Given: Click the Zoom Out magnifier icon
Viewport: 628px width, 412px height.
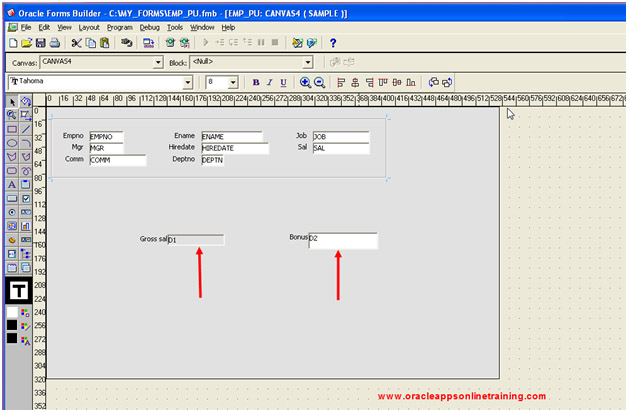Looking at the screenshot, I should (x=319, y=82).
